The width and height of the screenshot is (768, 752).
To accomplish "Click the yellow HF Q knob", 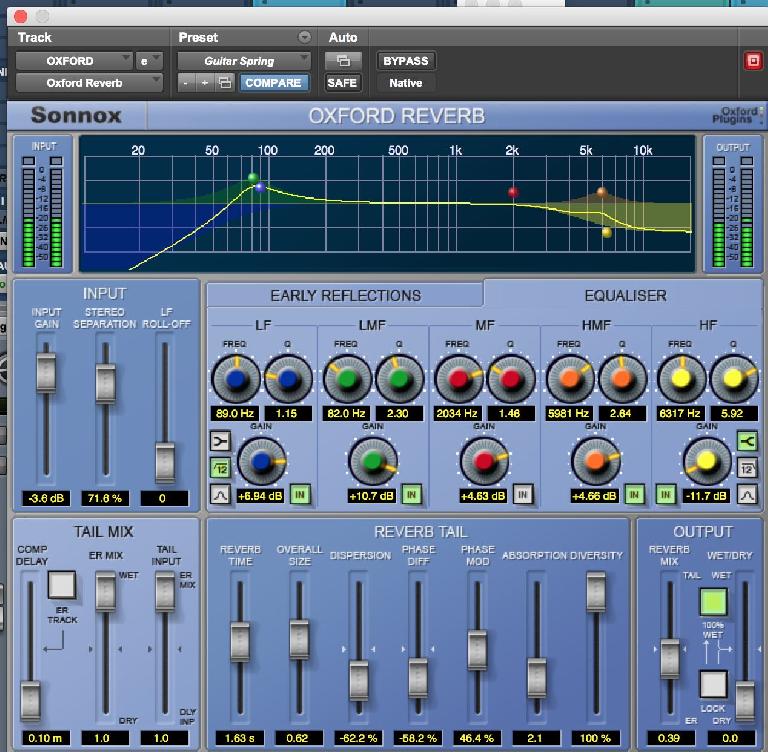I will [734, 379].
